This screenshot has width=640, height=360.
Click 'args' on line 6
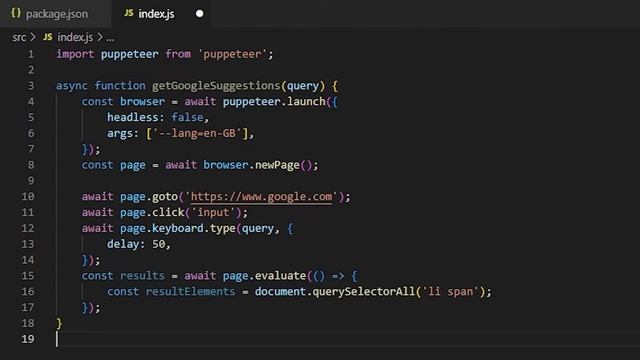point(120,134)
